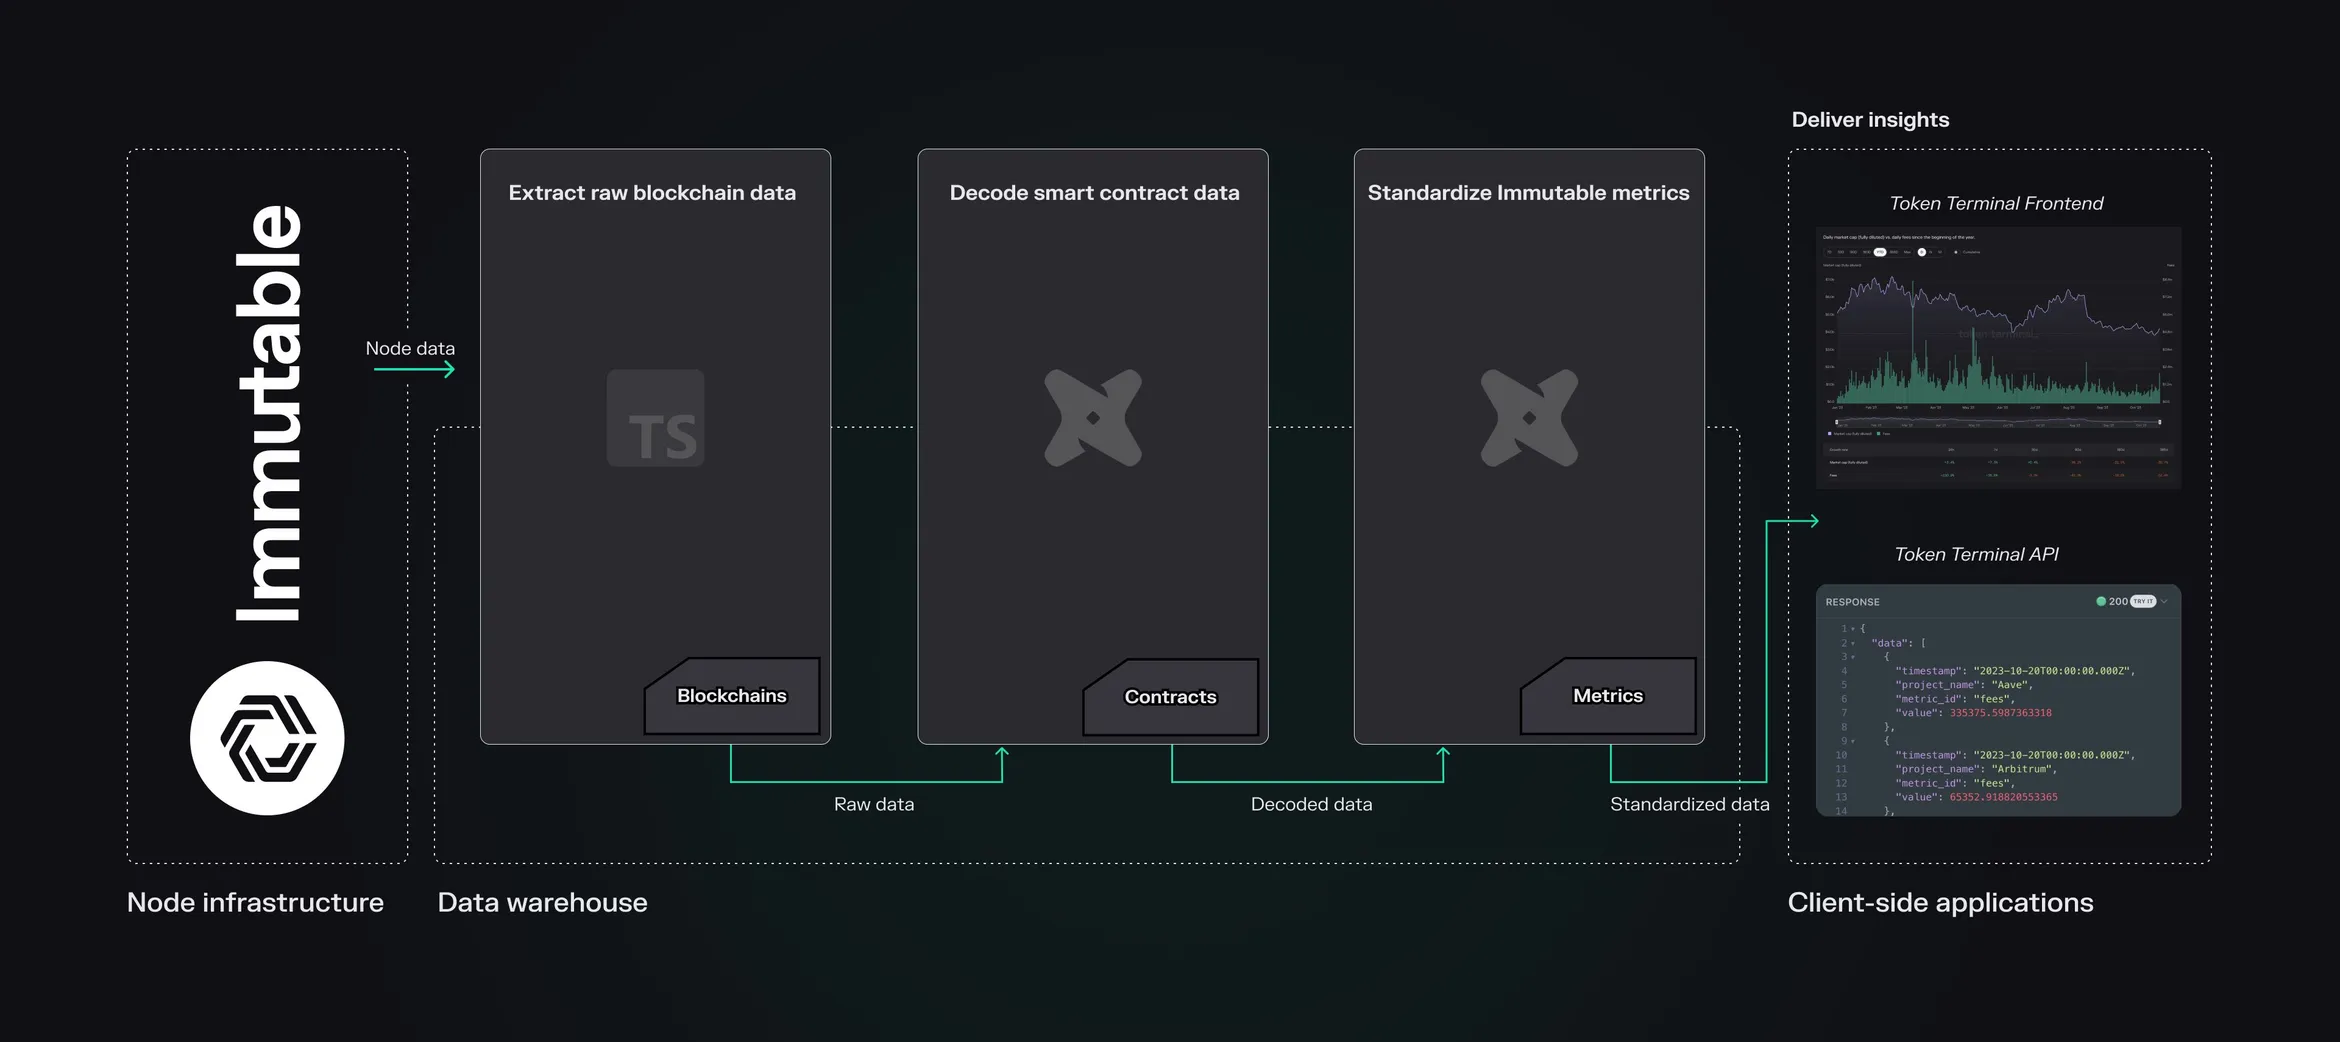Click the TypeScript TS icon
The width and height of the screenshot is (2340, 1042).
[656, 418]
